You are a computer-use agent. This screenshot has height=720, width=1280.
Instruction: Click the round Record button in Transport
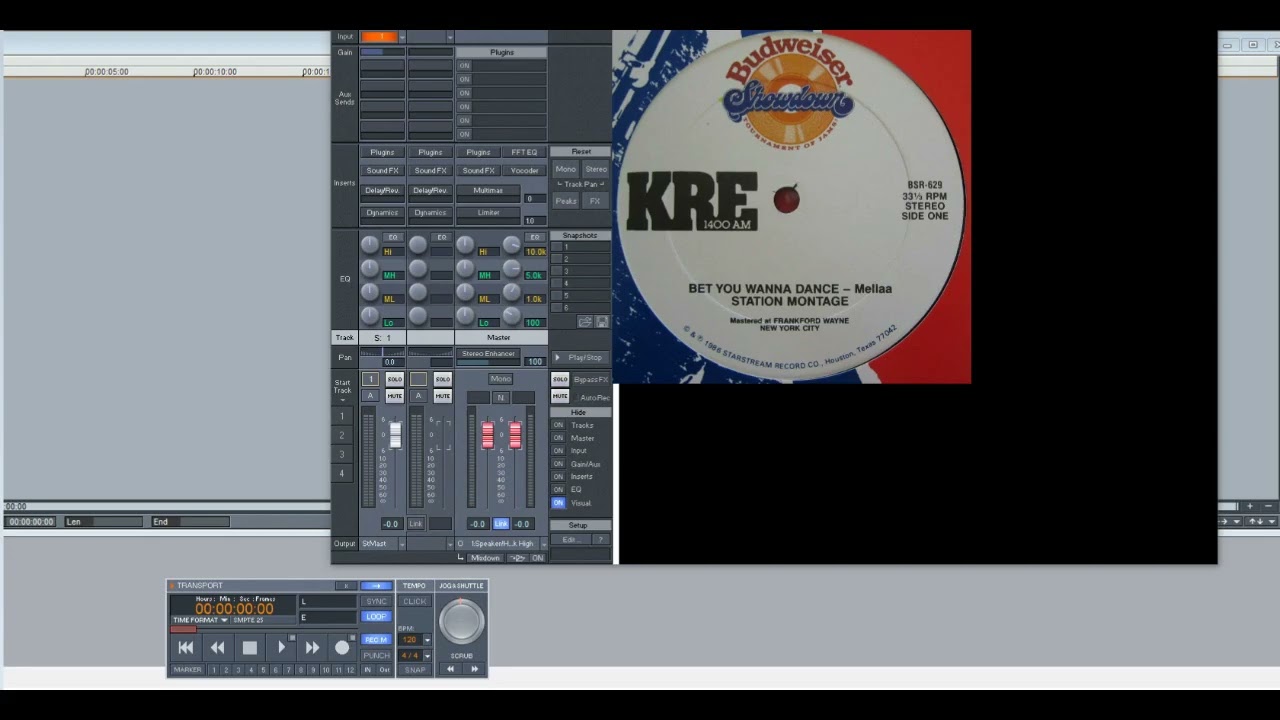342,648
